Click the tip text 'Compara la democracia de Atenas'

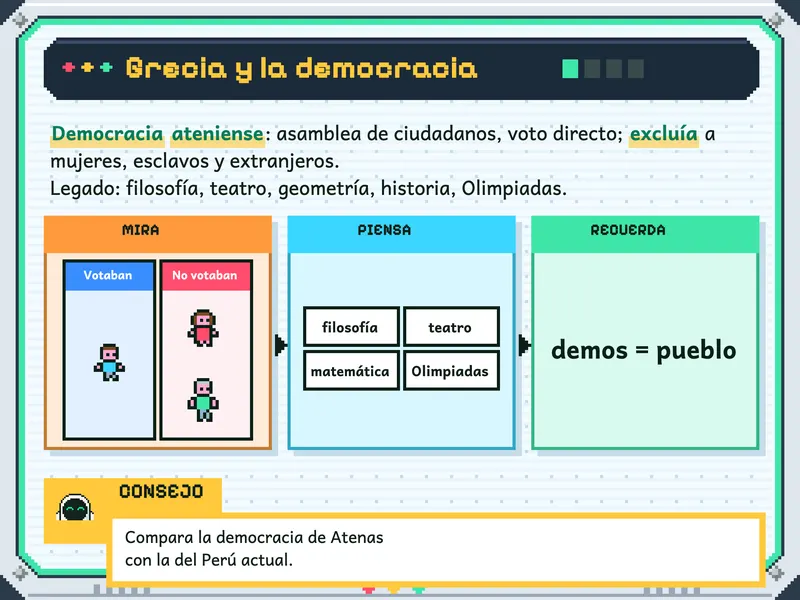click(254, 537)
